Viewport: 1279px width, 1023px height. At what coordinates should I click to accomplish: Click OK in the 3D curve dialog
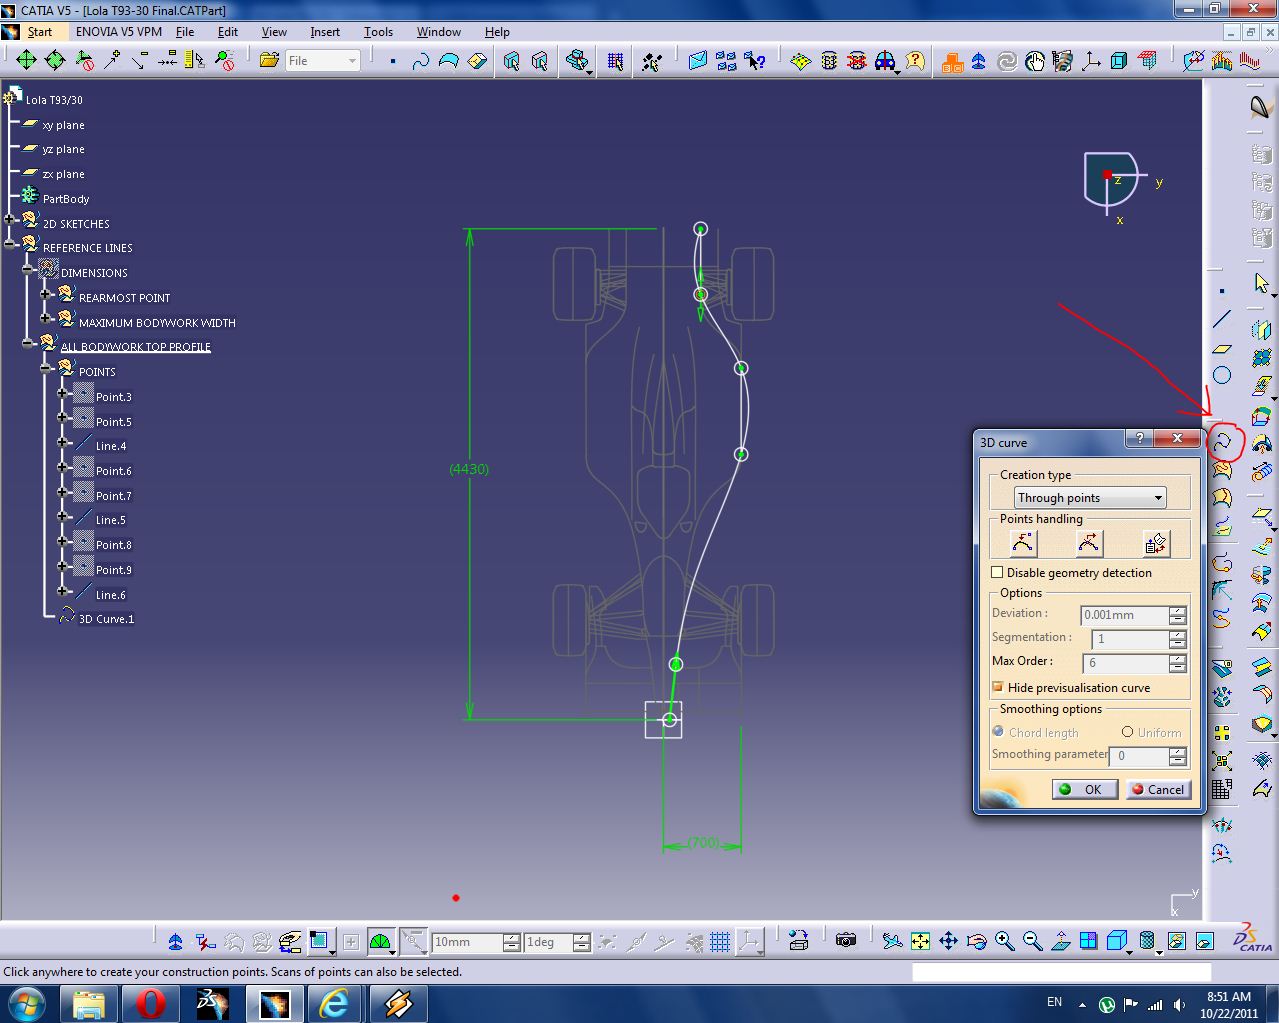coord(1084,789)
